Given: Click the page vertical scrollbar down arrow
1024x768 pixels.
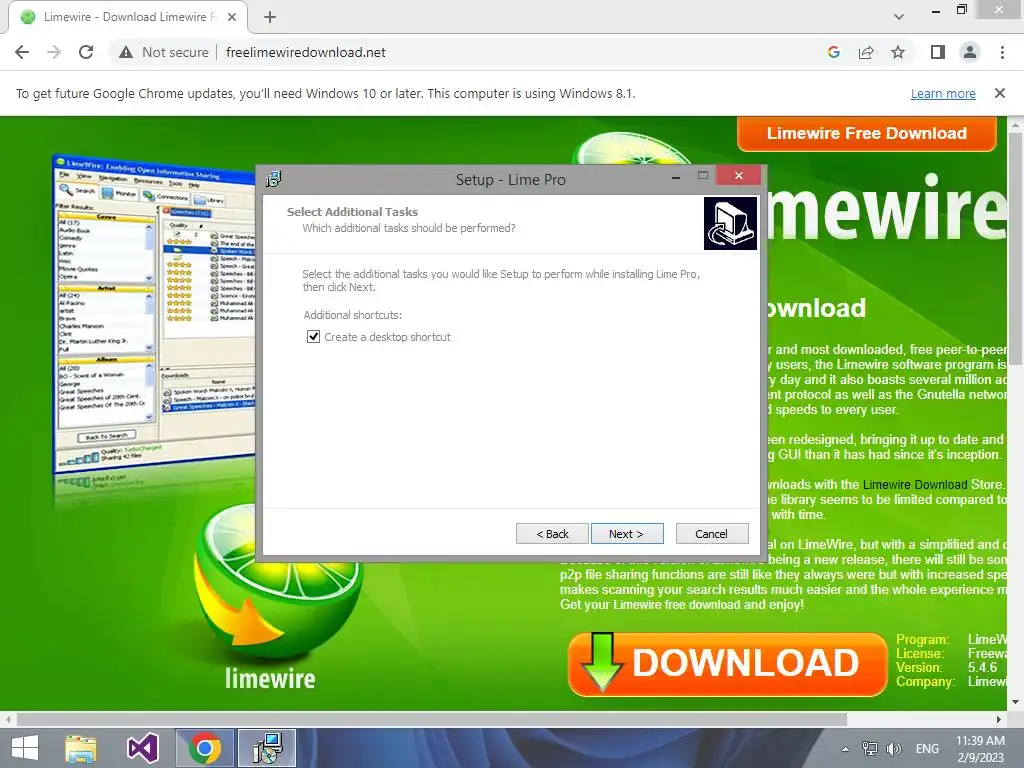Looking at the screenshot, I should 1016,702.
